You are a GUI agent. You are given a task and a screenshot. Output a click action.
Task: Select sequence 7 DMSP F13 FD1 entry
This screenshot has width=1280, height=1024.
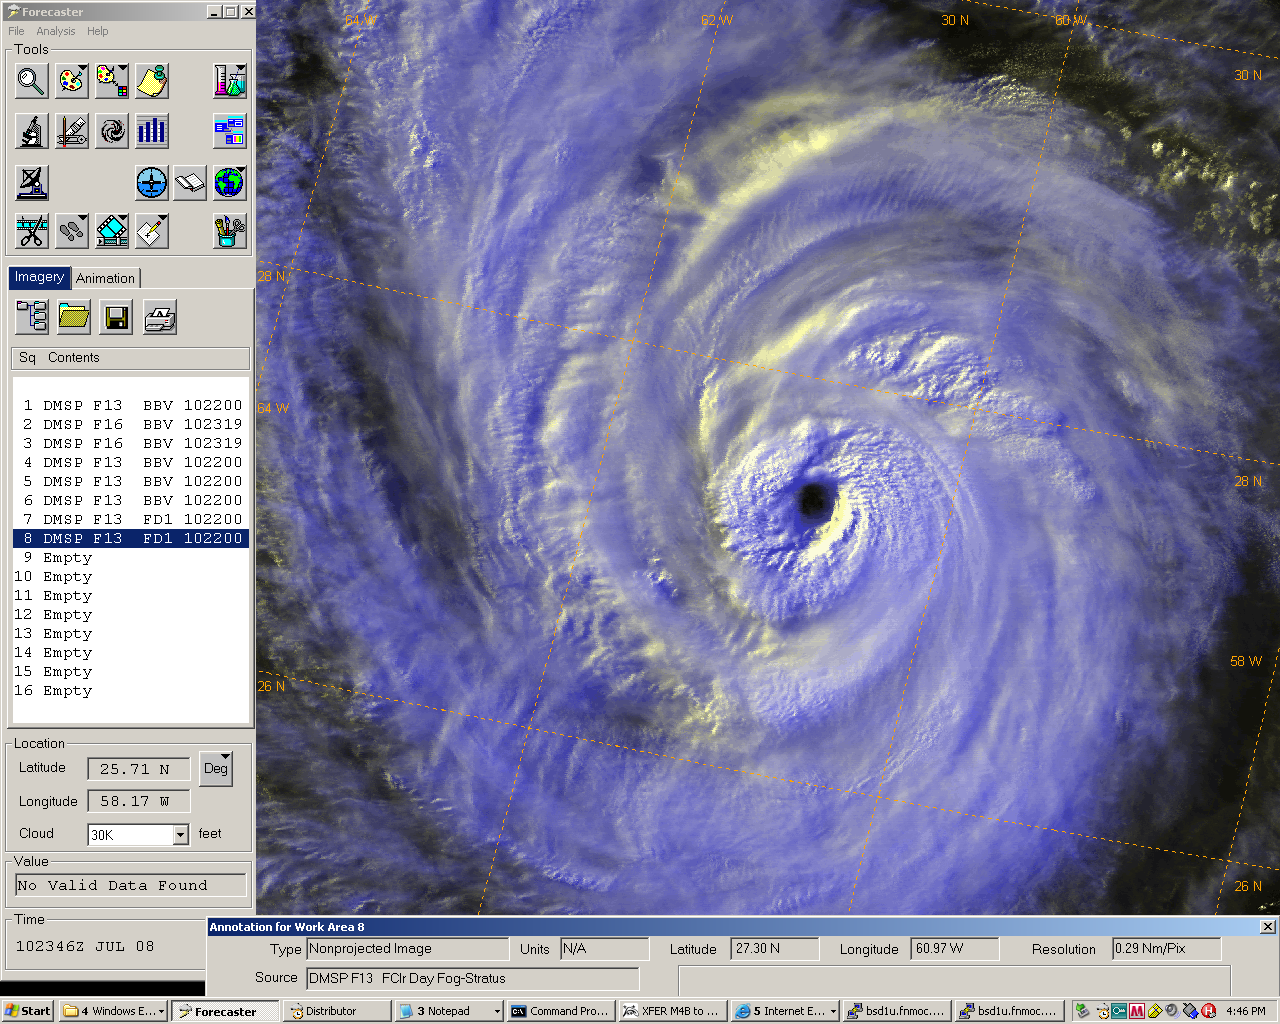(131, 519)
